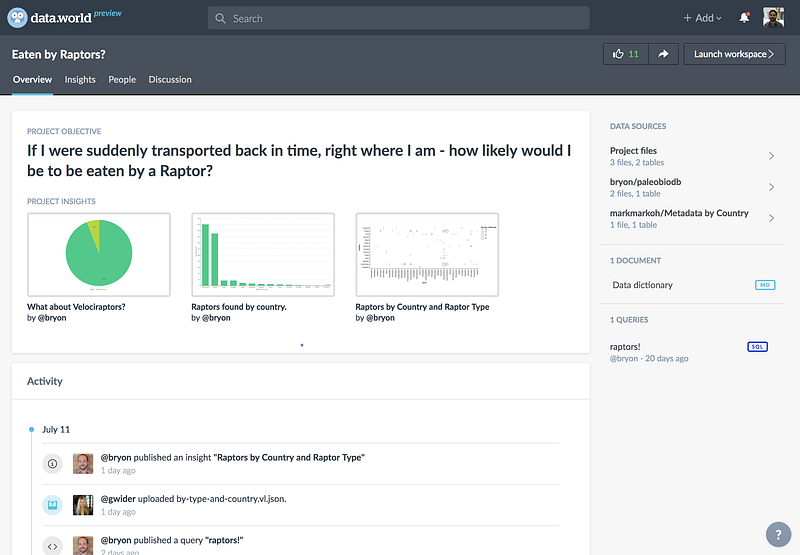Switch to the Insights tab
Image resolution: width=800 pixels, height=555 pixels.
click(x=80, y=80)
